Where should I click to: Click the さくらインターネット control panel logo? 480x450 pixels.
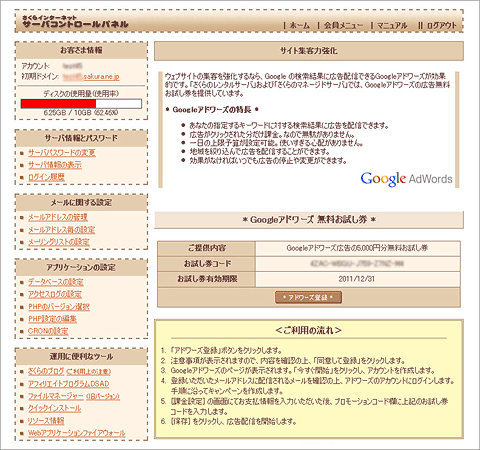coord(75,22)
